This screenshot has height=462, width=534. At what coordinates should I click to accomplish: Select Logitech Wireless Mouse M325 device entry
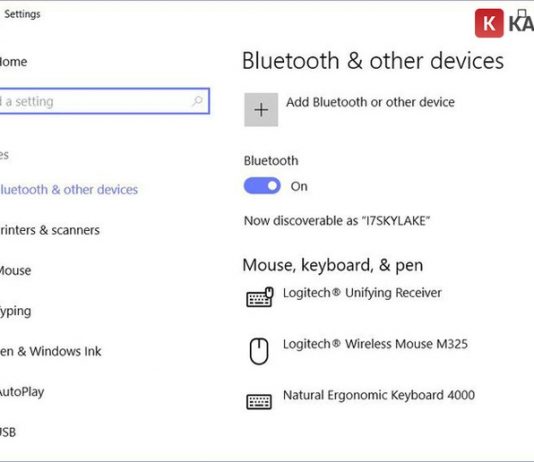(x=357, y=351)
